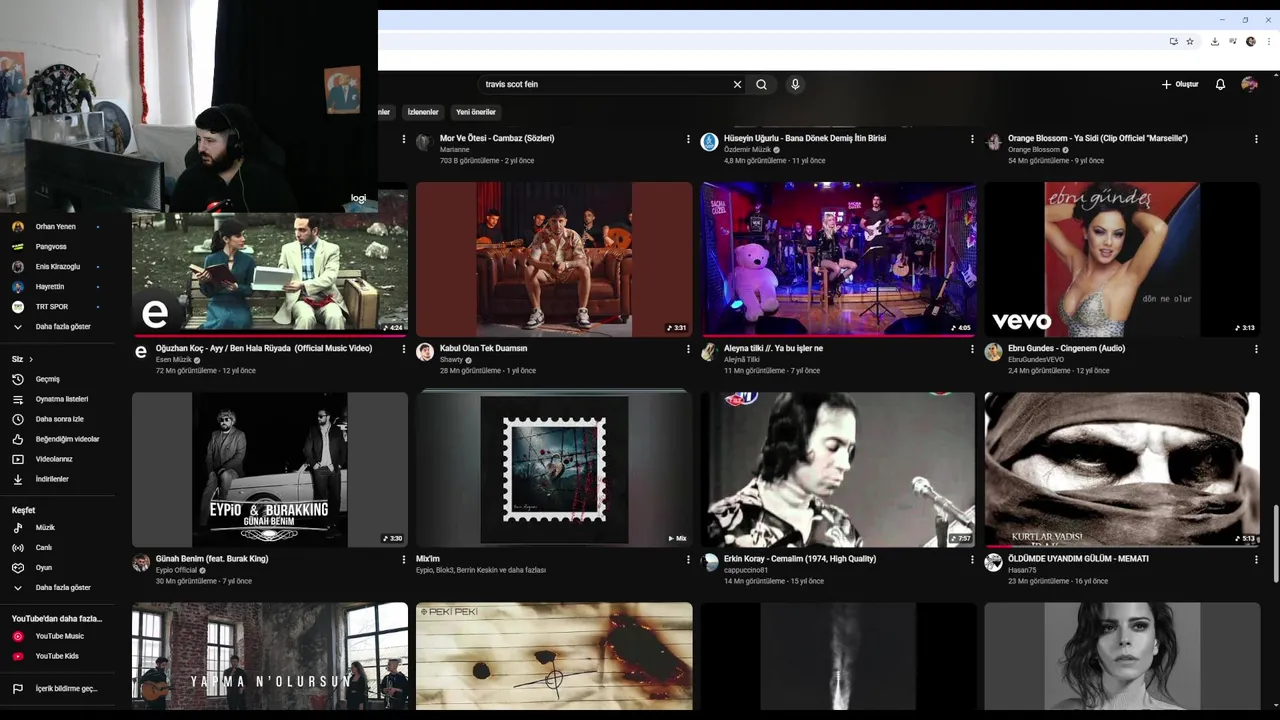Screen dimensions: 1280x720
Task: Expand the Siz section chevron
Action: click(31, 359)
